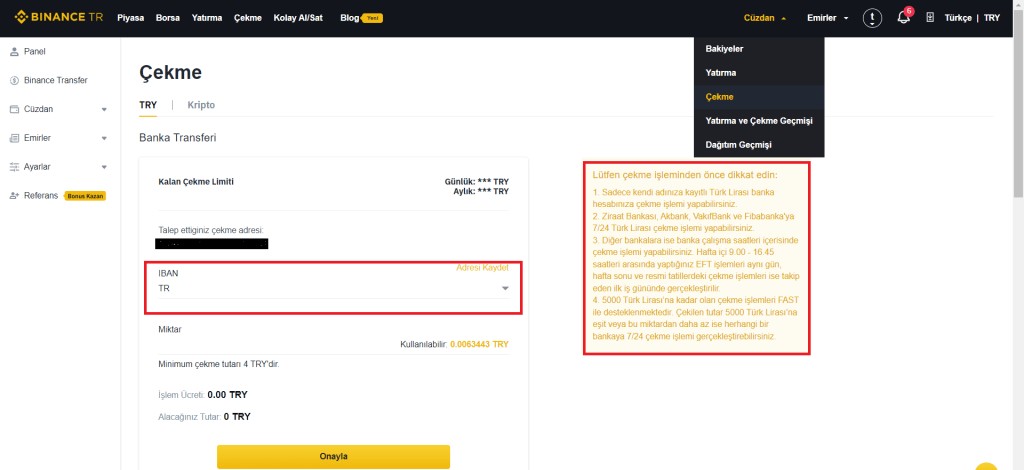Viewport: 1024px width, 470px height.
Task: Click the 'İşlem Ücreti: 0.00 TRY' line
Action: pos(203,395)
